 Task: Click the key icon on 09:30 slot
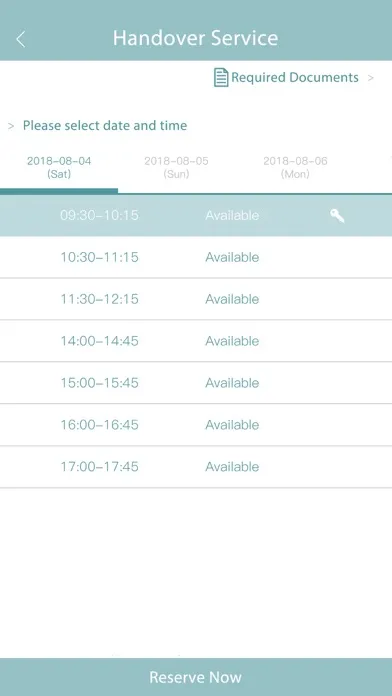click(337, 216)
